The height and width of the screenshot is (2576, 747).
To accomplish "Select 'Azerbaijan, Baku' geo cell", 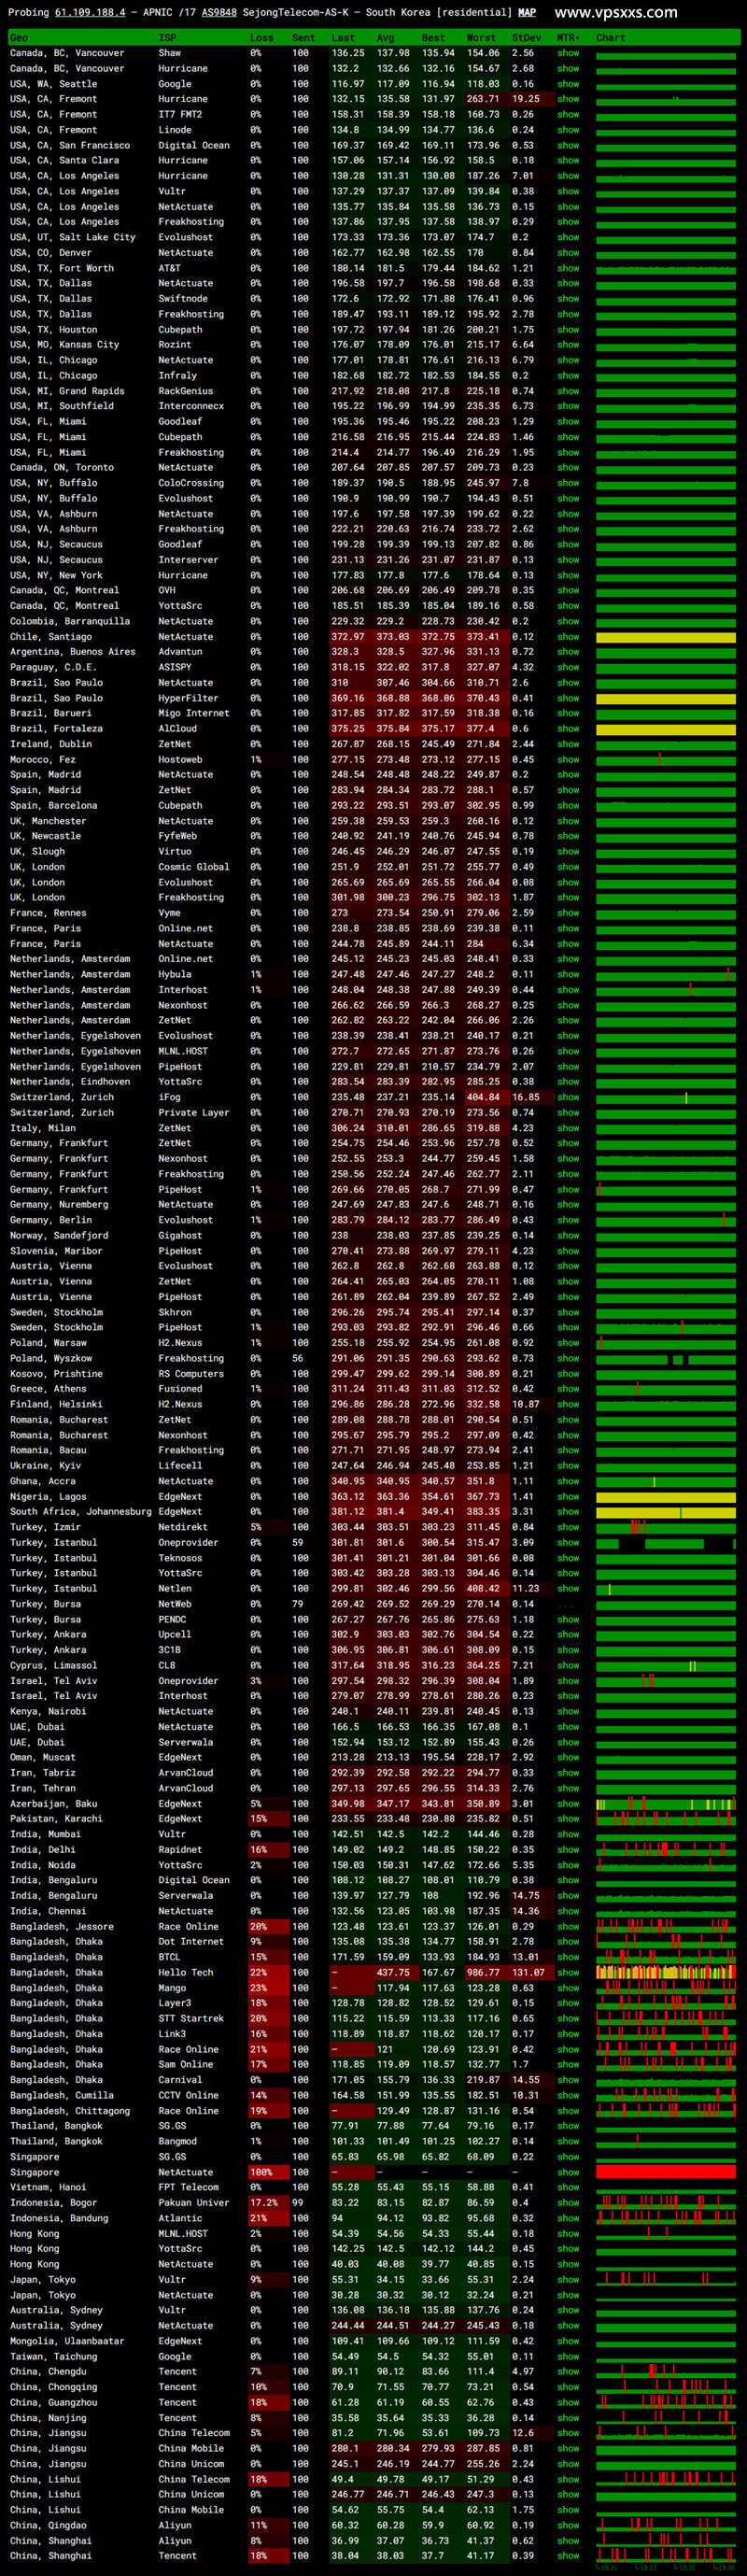I will 54,1803.
